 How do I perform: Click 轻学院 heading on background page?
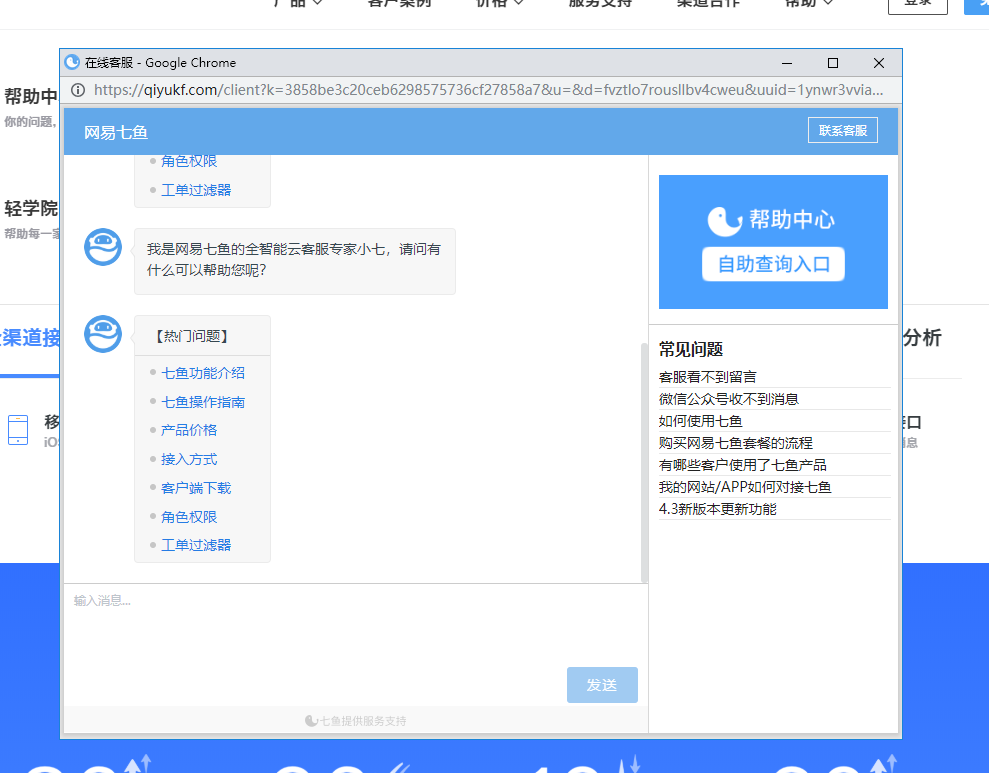pyautogui.click(x=31, y=208)
